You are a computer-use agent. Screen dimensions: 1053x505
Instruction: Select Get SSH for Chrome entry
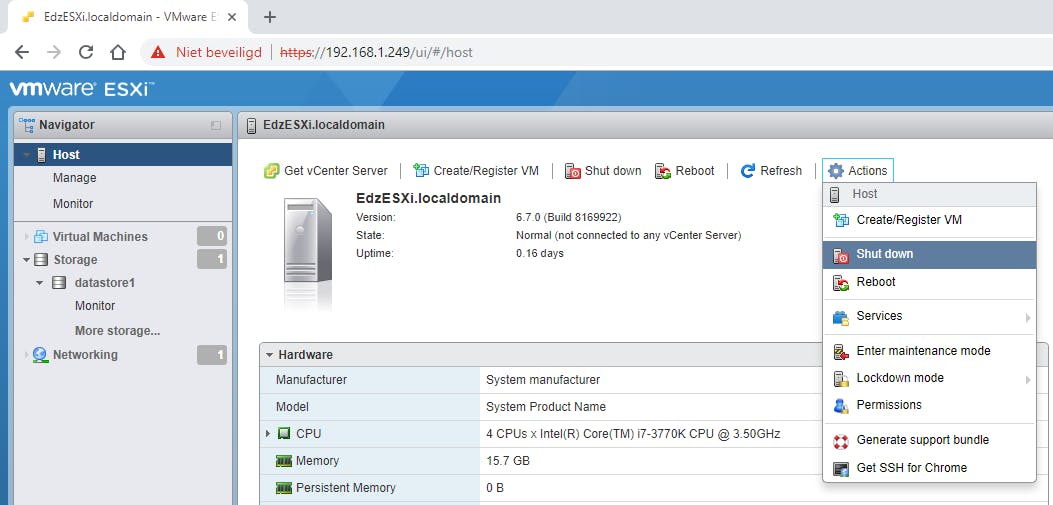929,468
